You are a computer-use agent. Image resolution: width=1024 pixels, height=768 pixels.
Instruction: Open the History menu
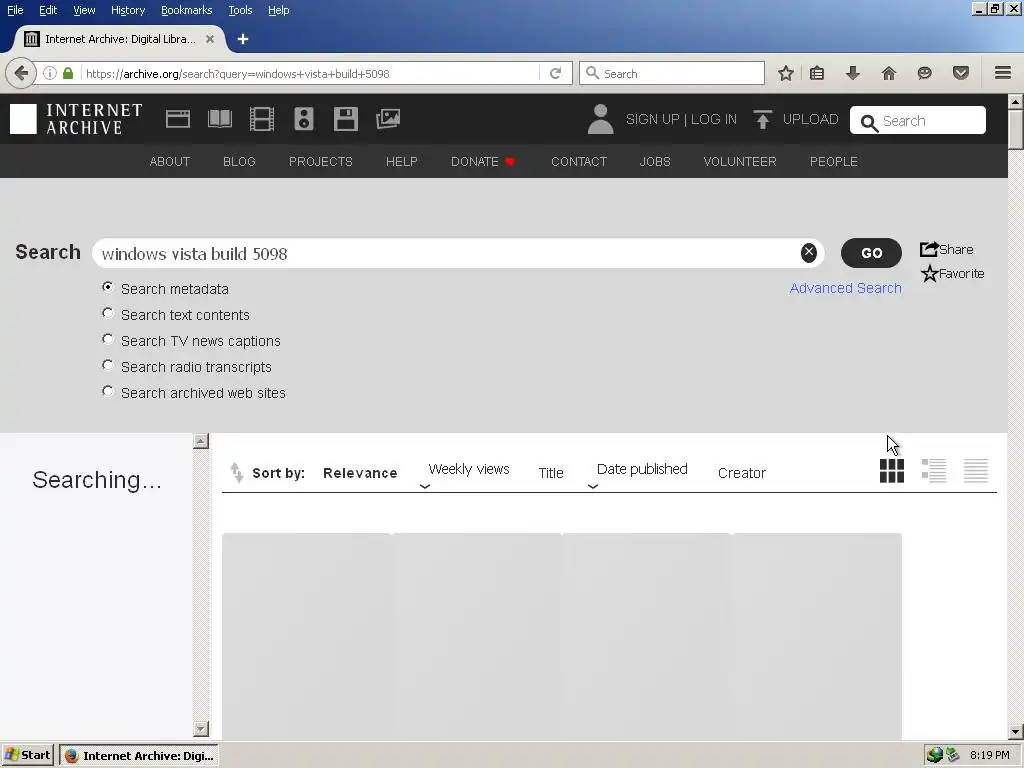point(128,10)
